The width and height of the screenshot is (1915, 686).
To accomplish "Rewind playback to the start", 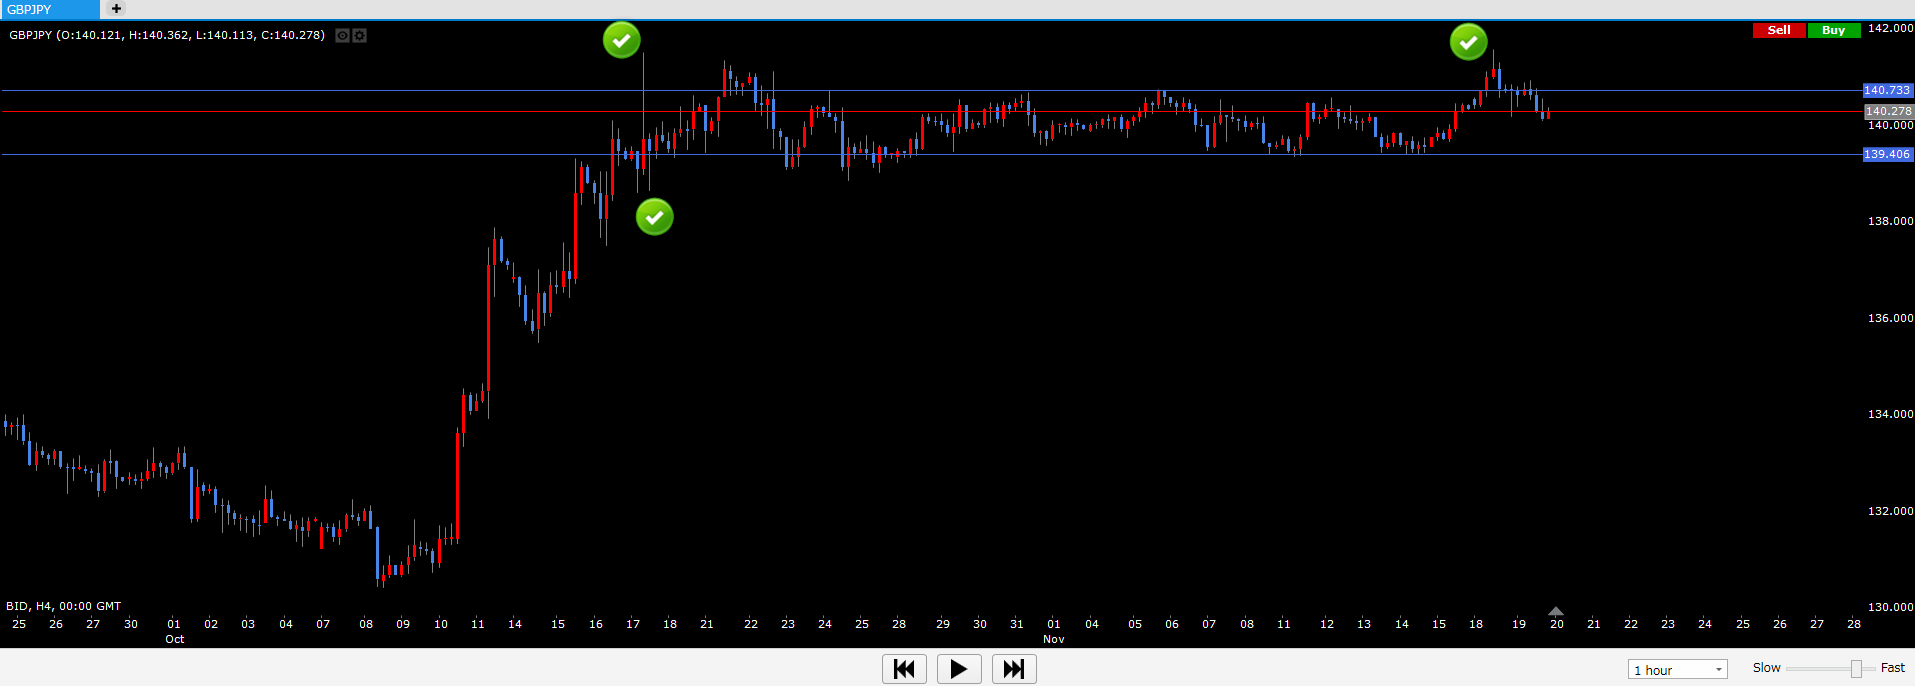I will pyautogui.click(x=904, y=669).
